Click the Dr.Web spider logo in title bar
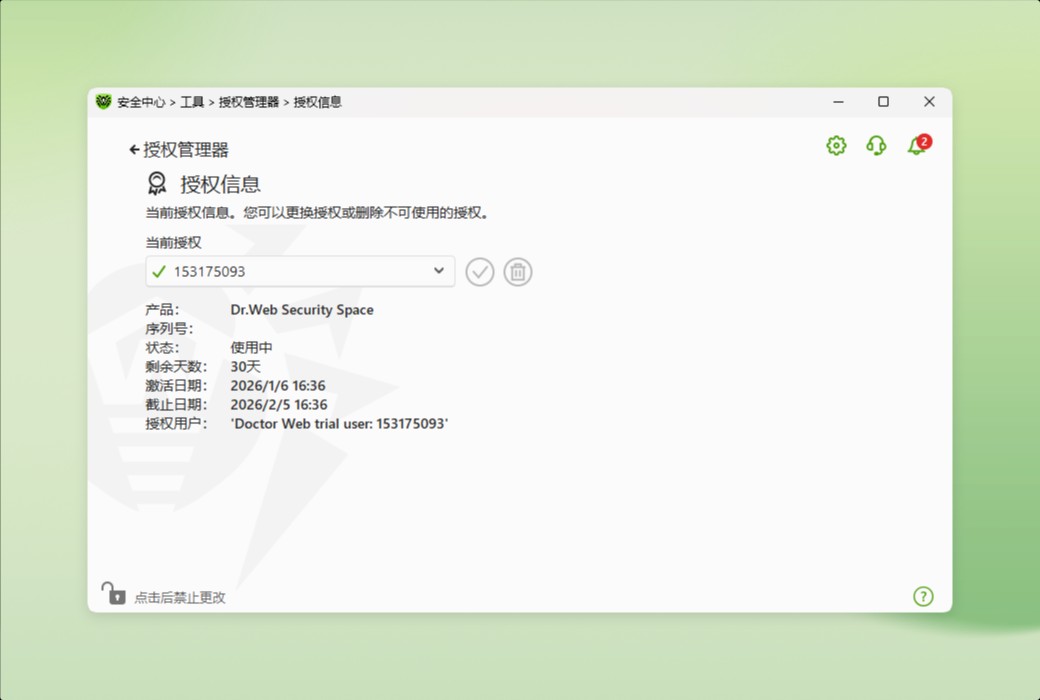Image resolution: width=1040 pixels, height=700 pixels. click(x=102, y=101)
